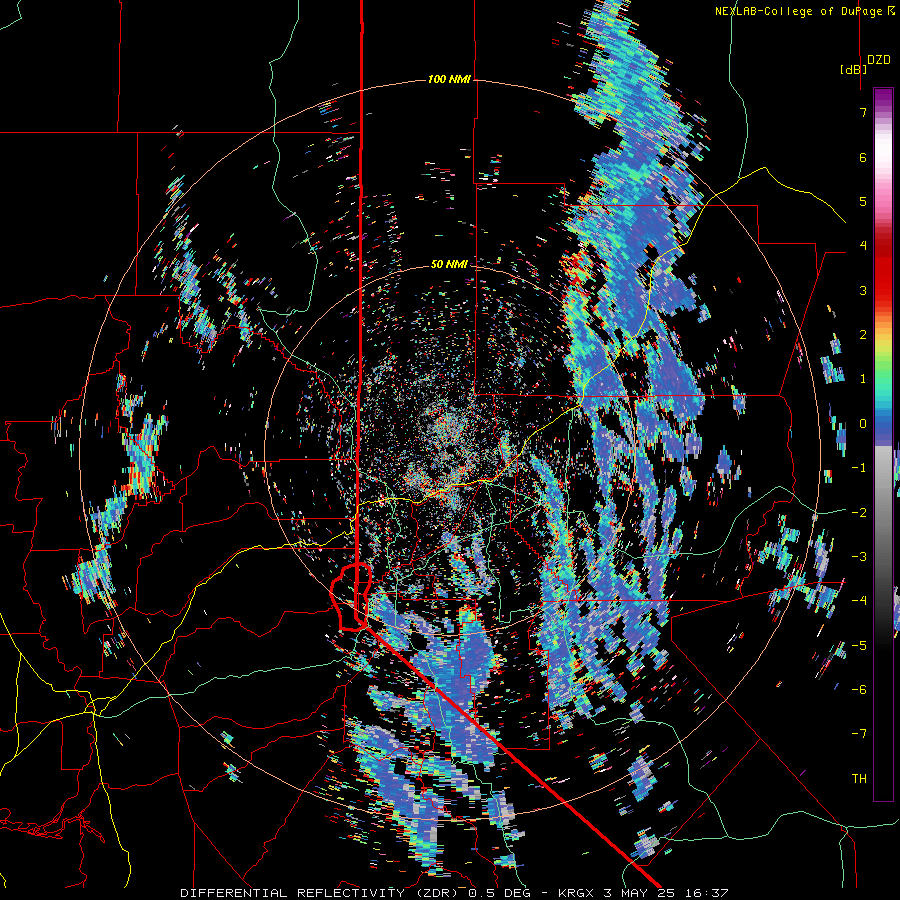Click the KRGX radar site identifier

(576, 893)
